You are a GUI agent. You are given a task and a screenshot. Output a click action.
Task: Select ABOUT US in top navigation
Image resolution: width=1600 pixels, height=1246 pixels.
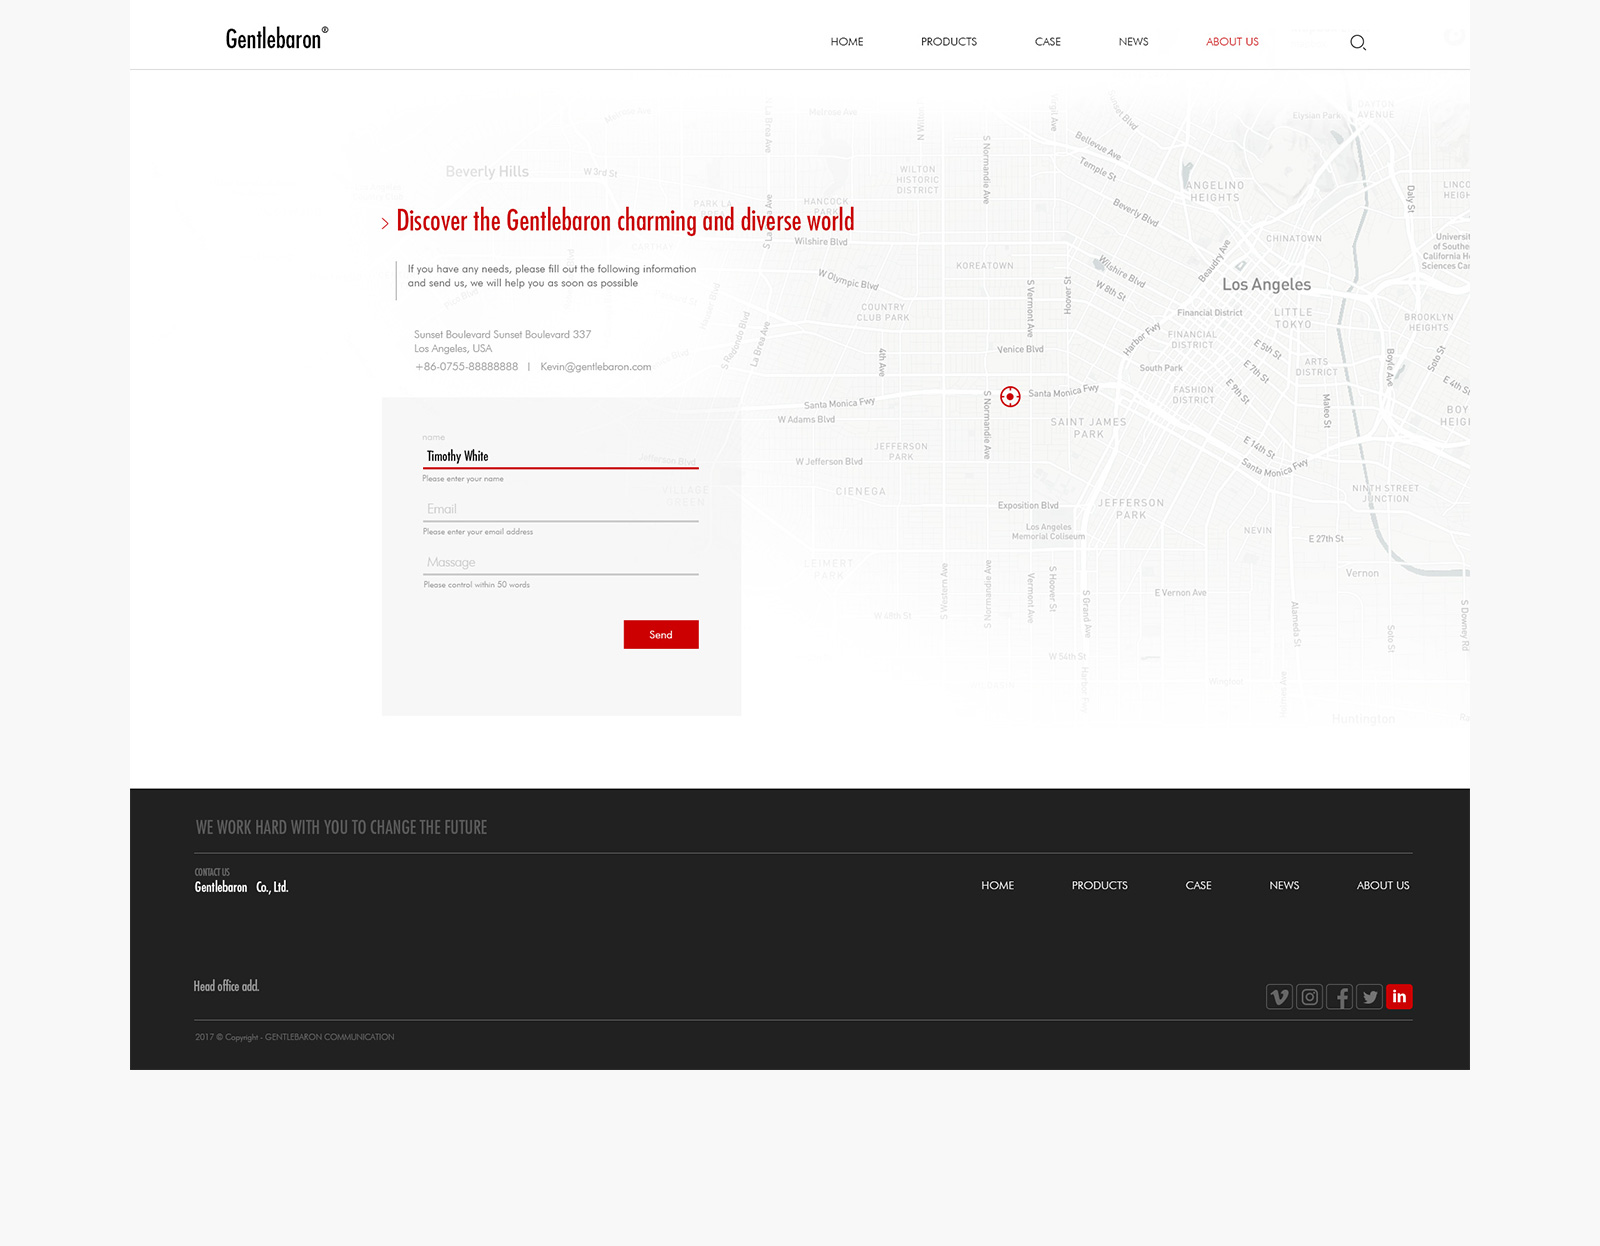coord(1232,42)
